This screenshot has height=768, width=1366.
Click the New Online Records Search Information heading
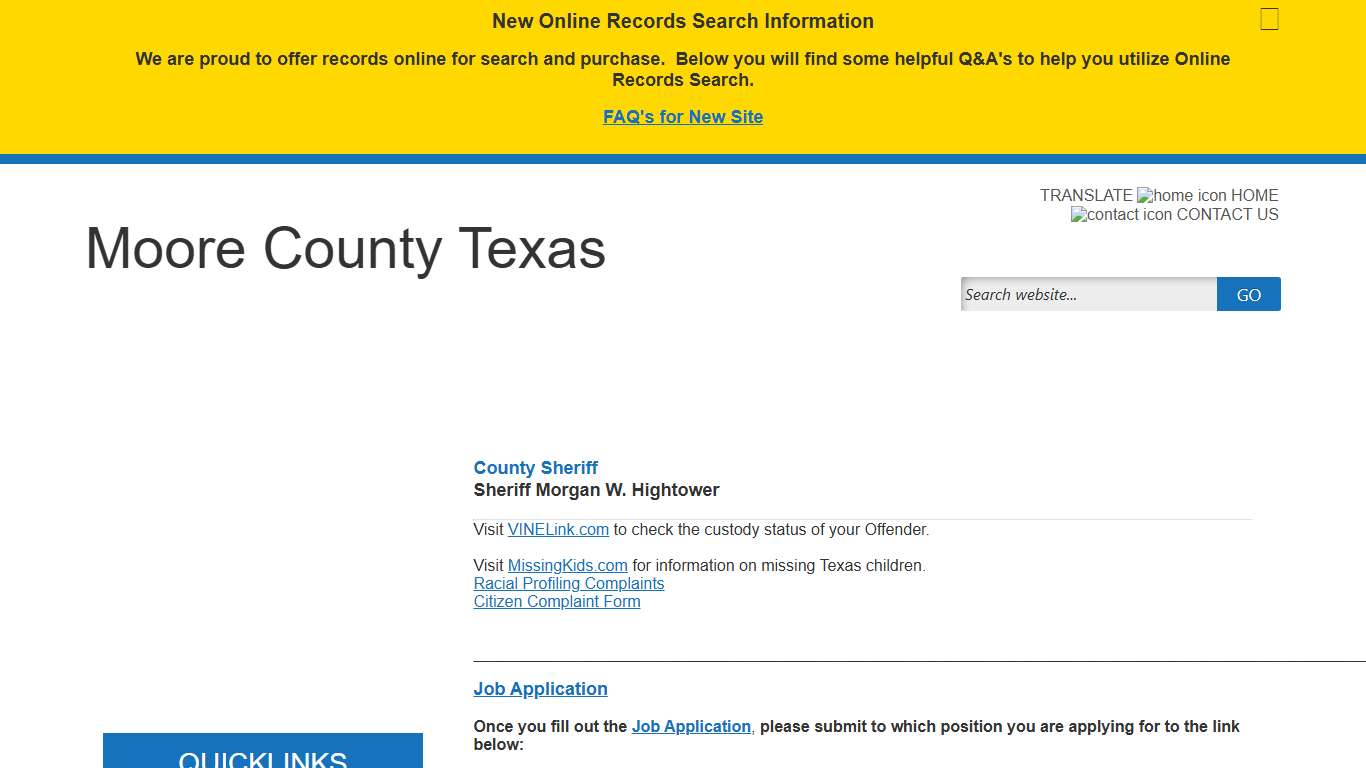coord(683,21)
